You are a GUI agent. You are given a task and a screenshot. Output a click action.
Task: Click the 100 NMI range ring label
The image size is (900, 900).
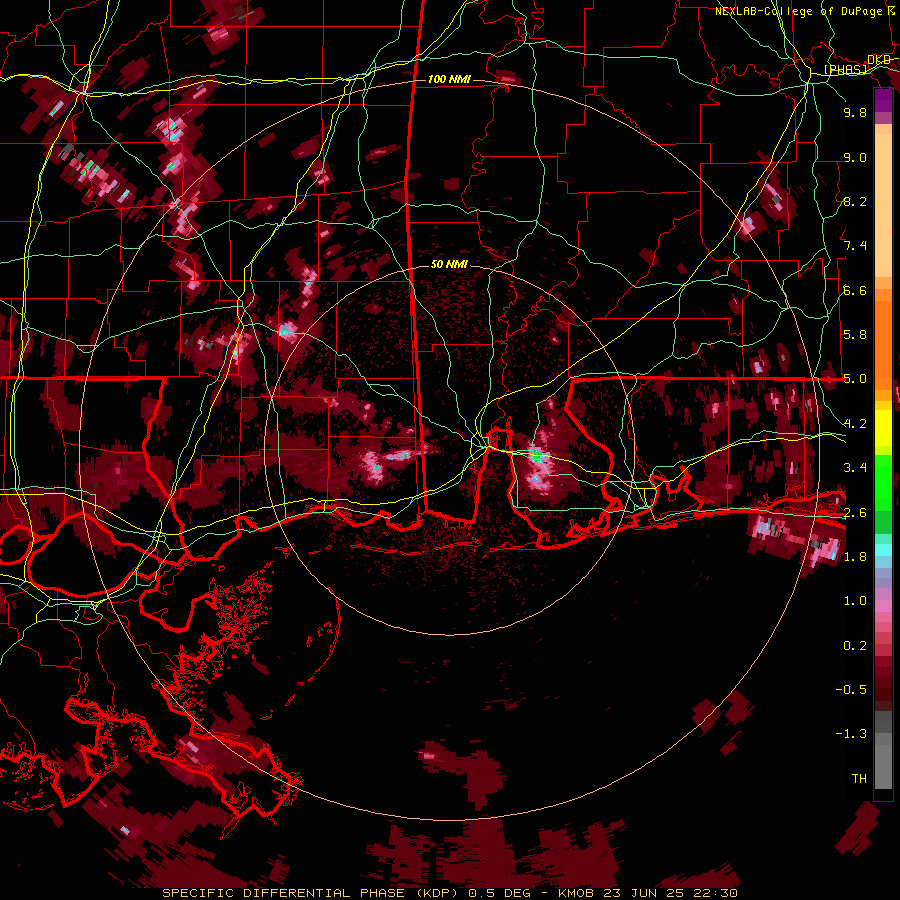click(449, 79)
